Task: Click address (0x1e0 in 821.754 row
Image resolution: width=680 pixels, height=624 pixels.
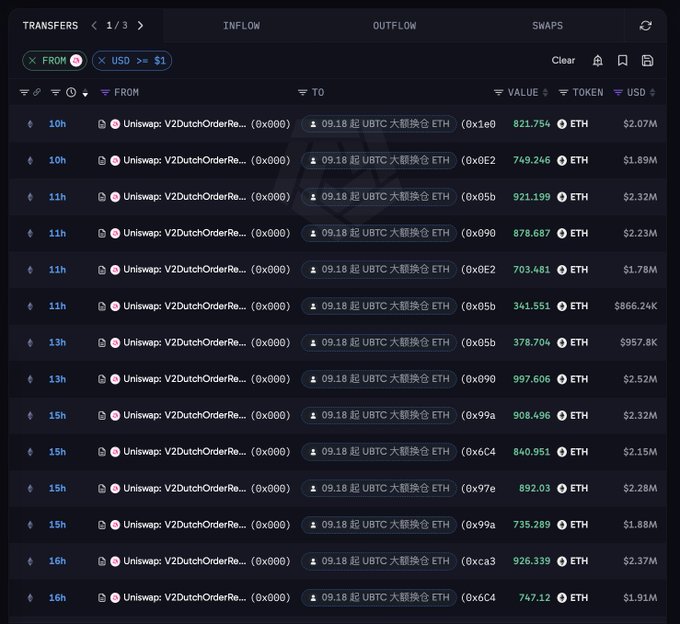Action: (x=478, y=124)
